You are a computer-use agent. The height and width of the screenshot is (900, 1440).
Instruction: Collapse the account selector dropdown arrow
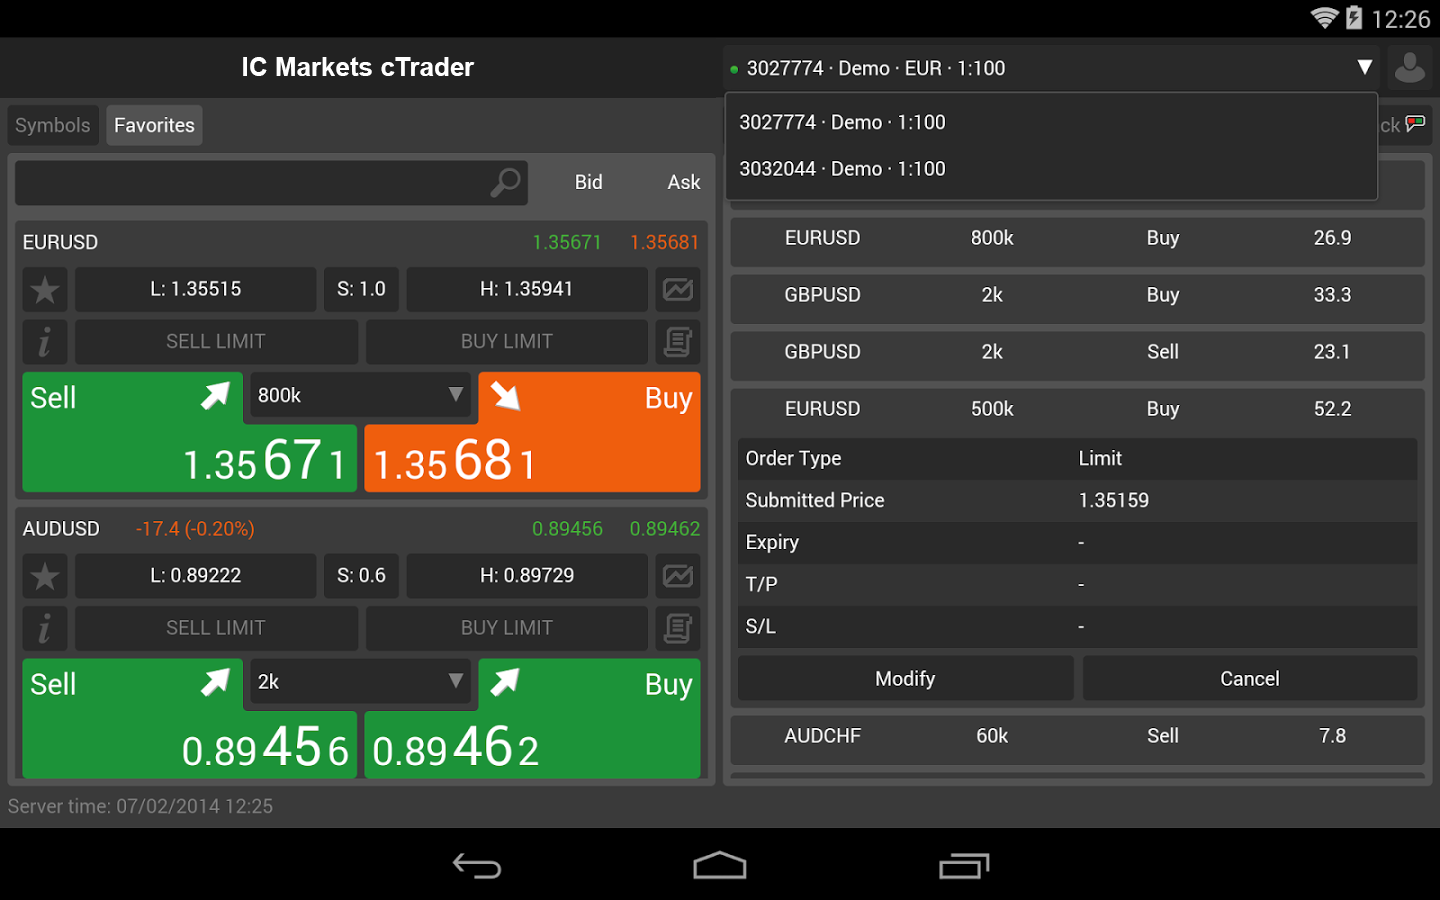(x=1364, y=67)
